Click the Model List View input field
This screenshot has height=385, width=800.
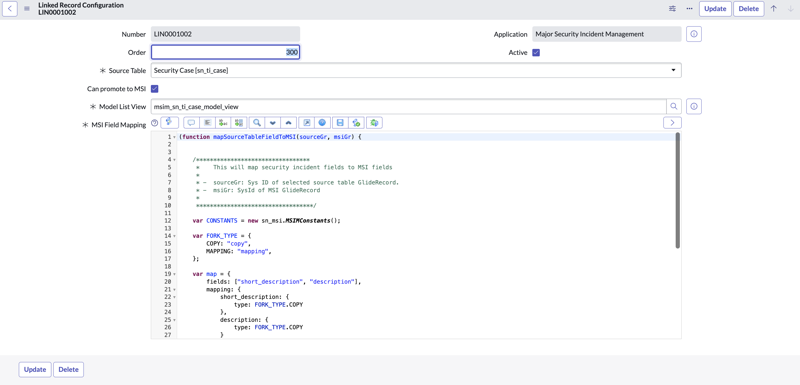coord(409,106)
